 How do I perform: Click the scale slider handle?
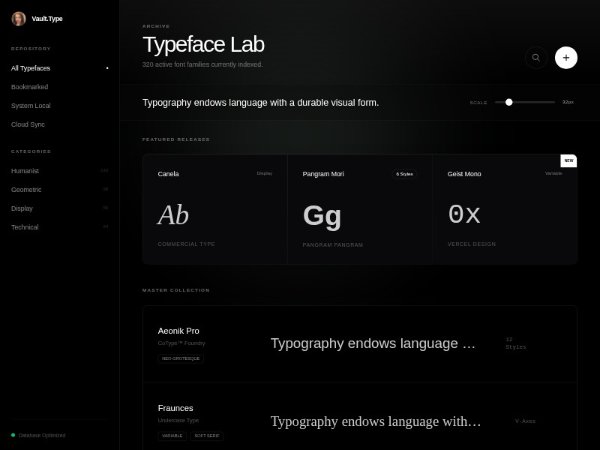point(509,102)
